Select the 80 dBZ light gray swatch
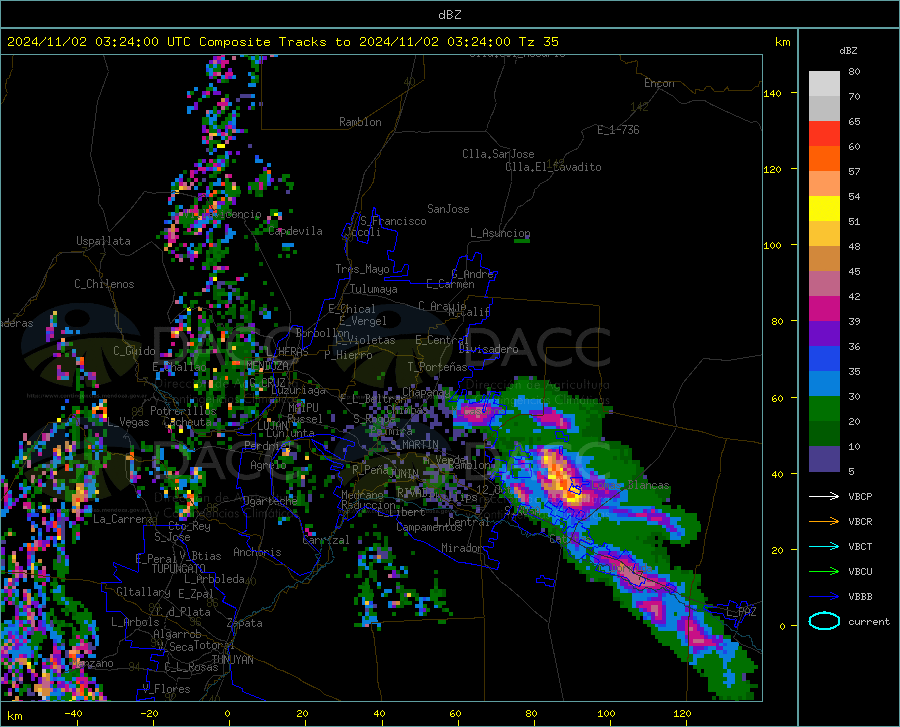 point(824,84)
